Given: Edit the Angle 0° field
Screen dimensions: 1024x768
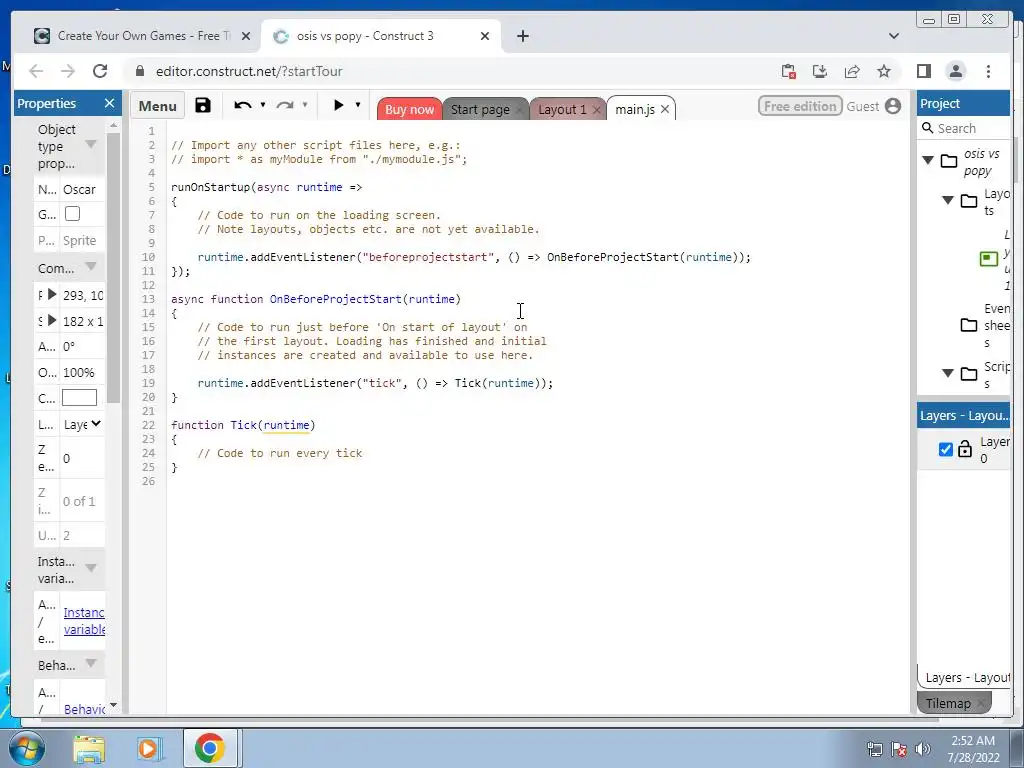Looking at the screenshot, I should click(x=82, y=346).
